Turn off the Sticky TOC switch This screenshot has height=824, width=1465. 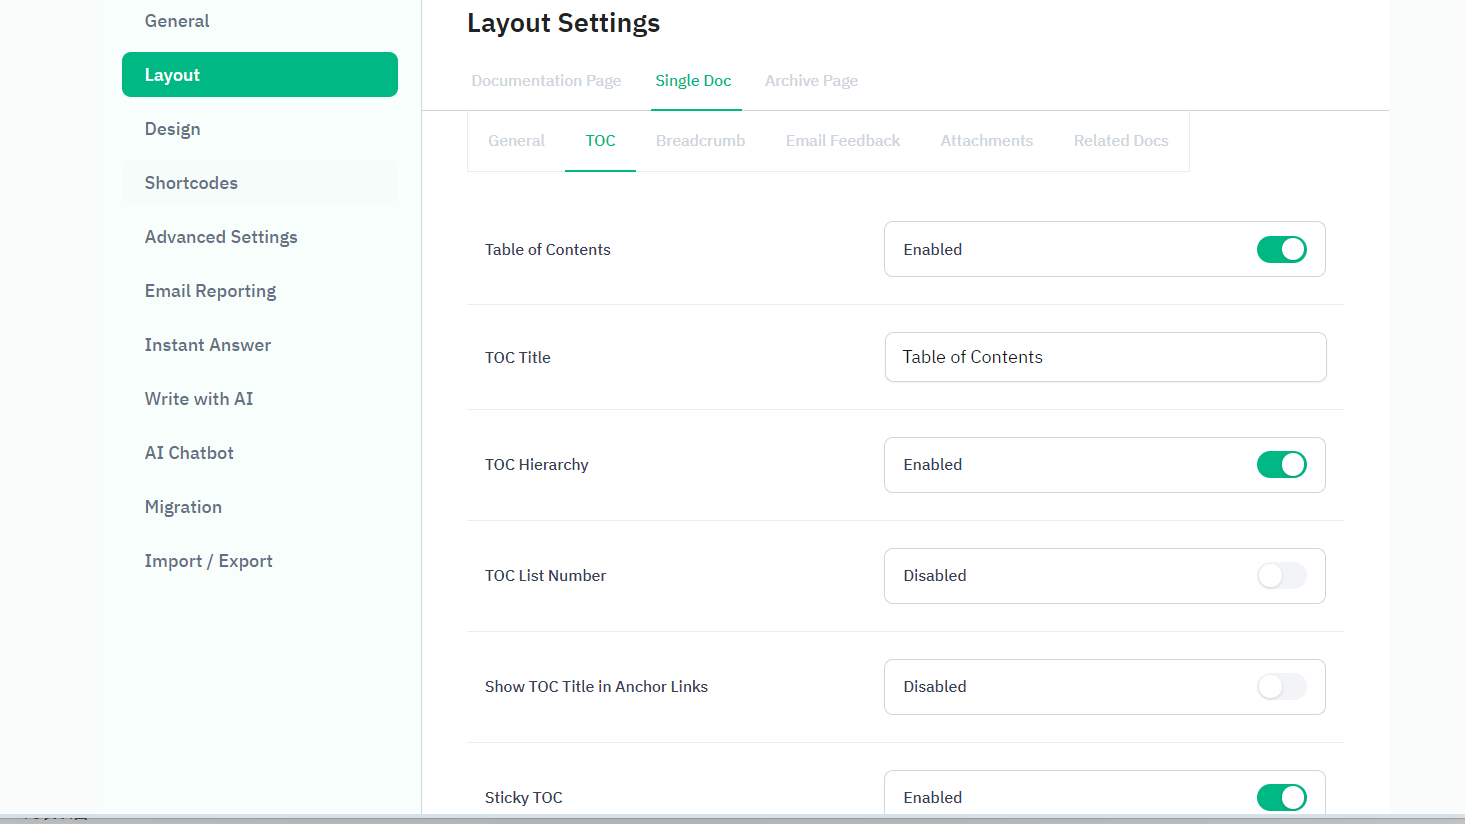[x=1281, y=796]
